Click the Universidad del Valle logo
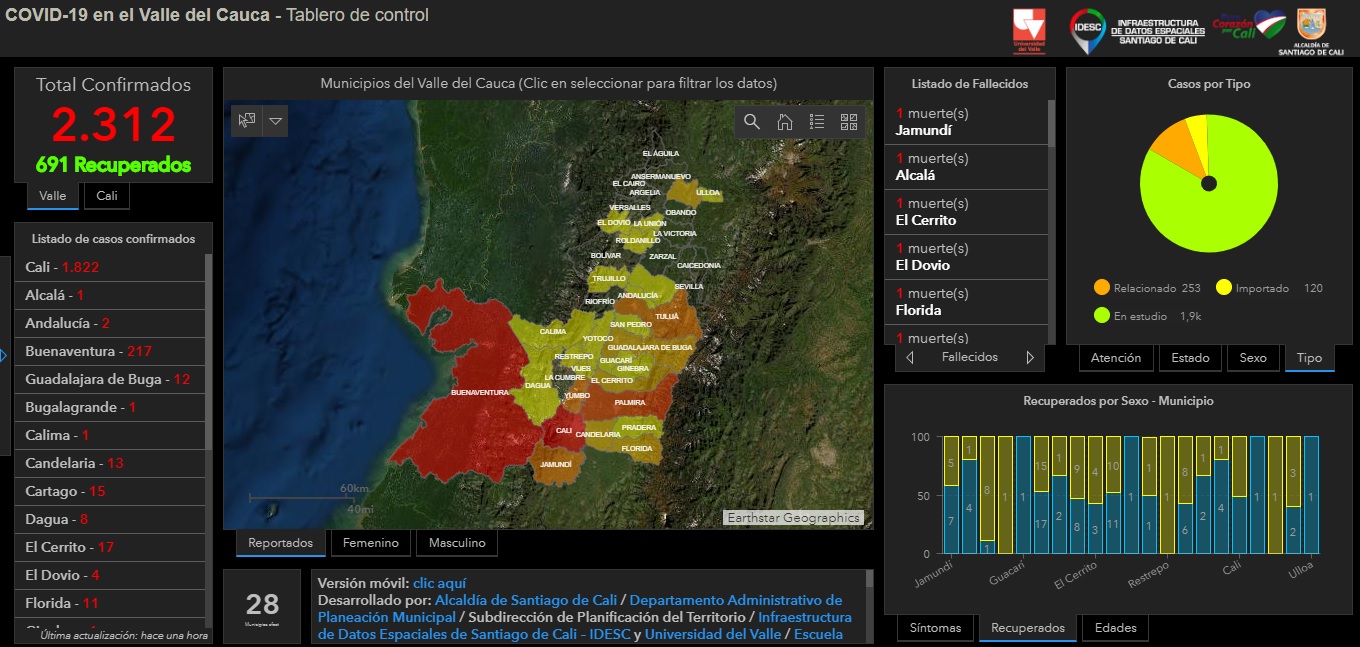Image resolution: width=1360 pixels, height=647 pixels. click(1028, 29)
